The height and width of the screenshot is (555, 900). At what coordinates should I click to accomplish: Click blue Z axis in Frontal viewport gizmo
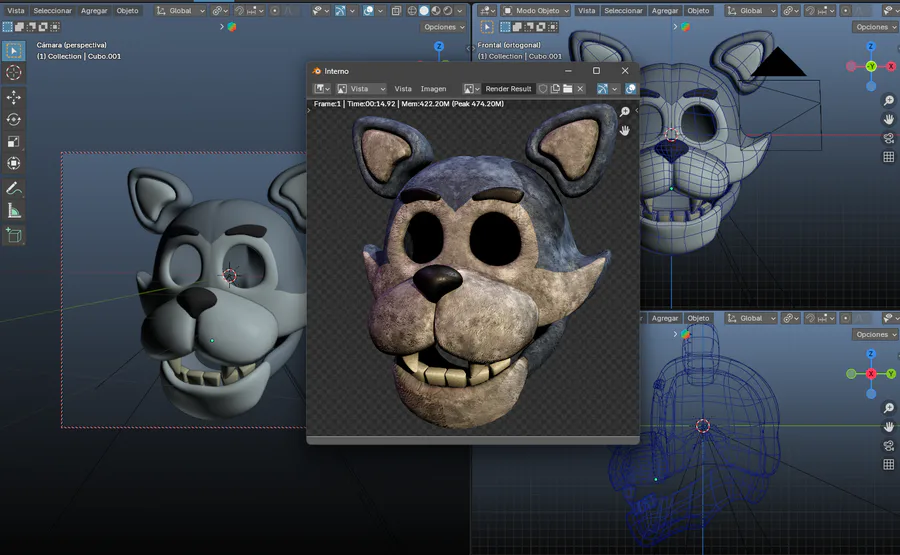871,46
